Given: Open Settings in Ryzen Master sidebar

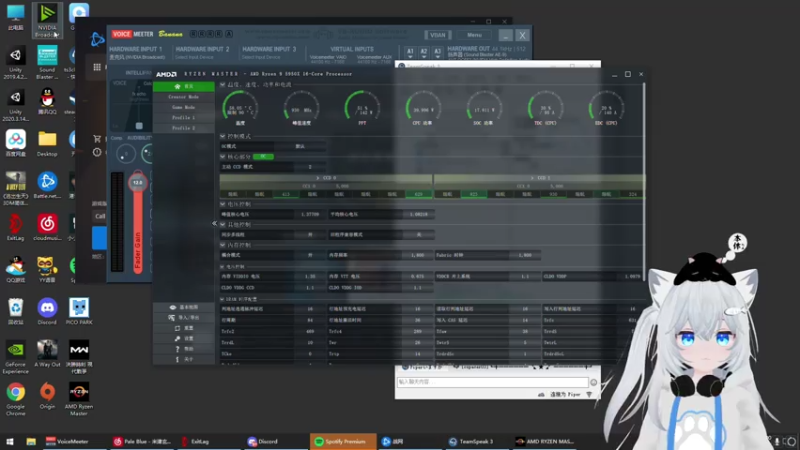Looking at the screenshot, I should 184,338.
